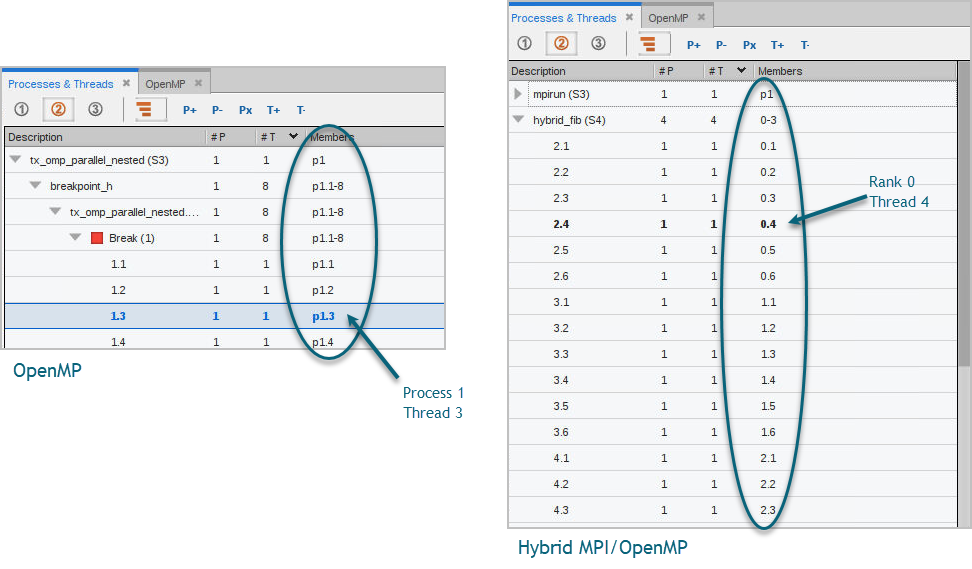Click Description column header in left panel
The image size is (972, 569).
(x=35, y=137)
